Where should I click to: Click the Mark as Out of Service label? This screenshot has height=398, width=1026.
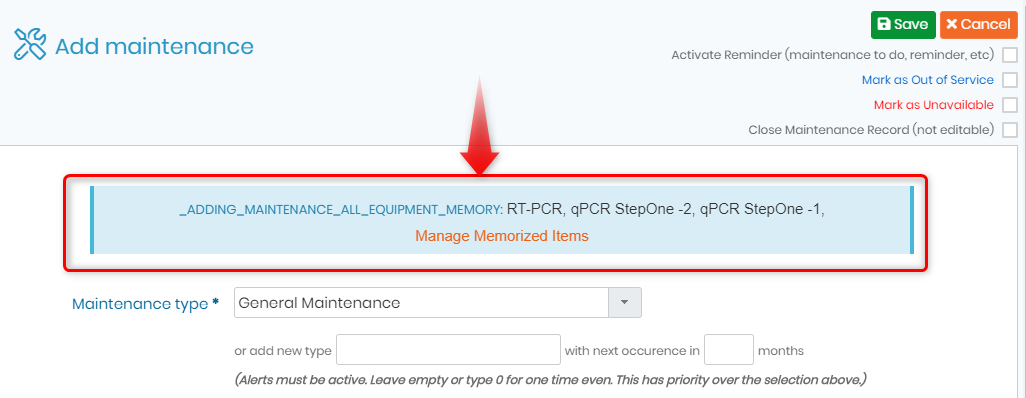pos(927,80)
